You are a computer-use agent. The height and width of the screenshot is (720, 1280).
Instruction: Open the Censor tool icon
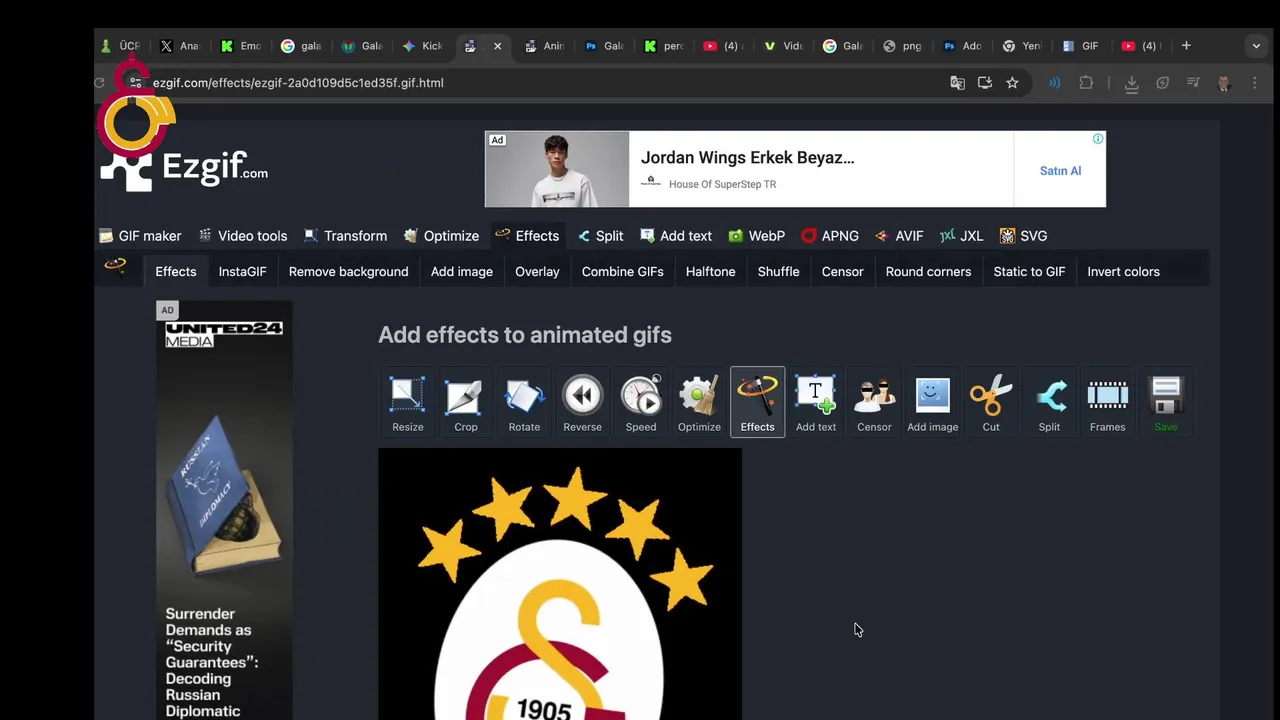pos(874,402)
